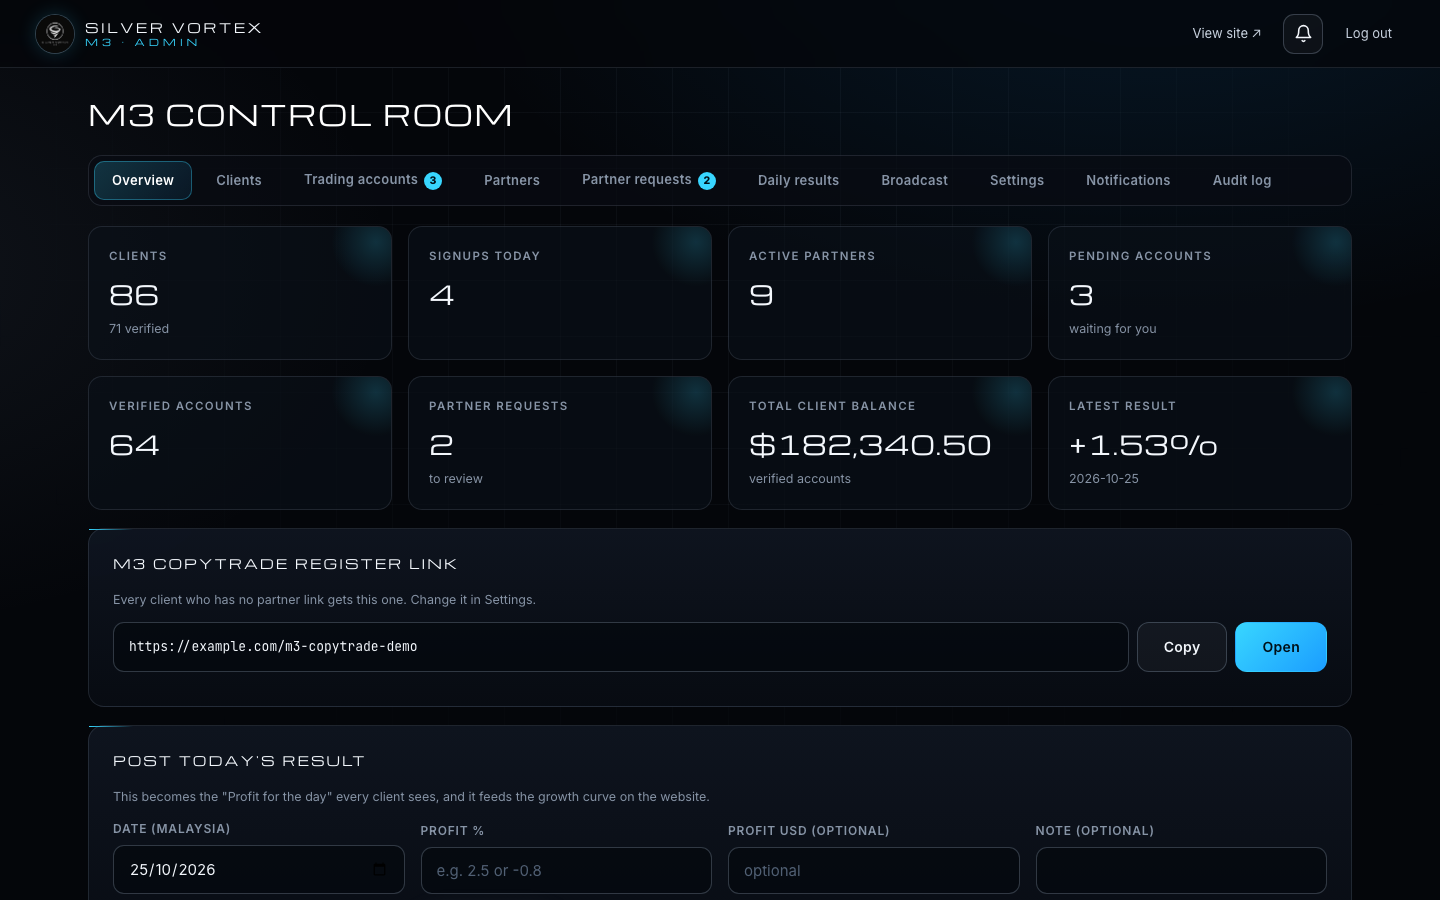Select the Overview tab
1440x900 pixels.
143,180
